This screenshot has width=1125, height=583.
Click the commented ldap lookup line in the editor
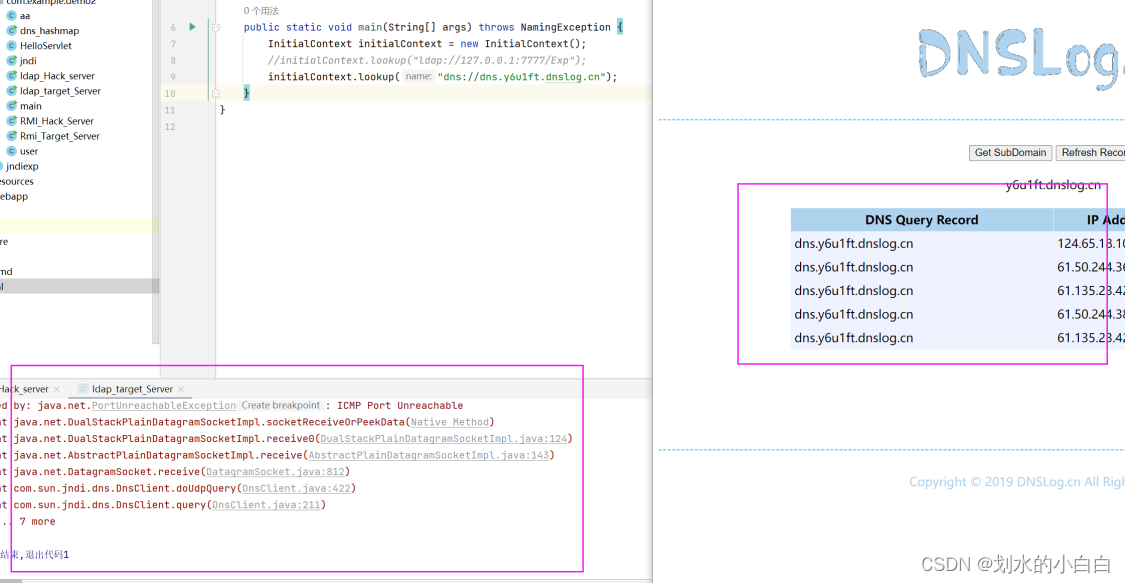point(427,60)
